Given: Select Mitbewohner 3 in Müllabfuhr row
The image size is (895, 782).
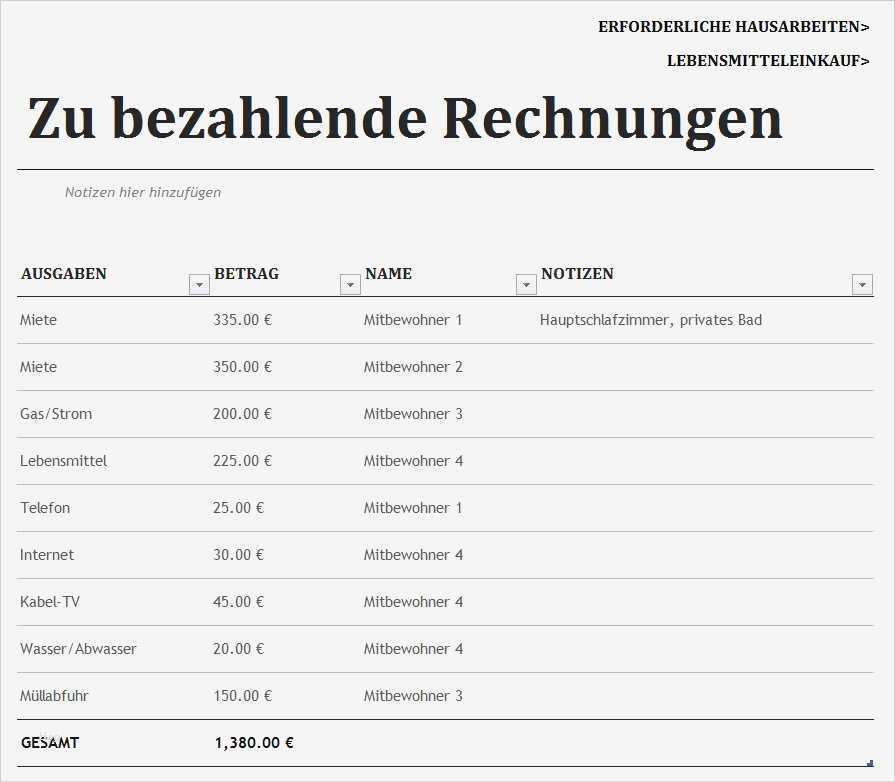Looking at the screenshot, I should click(x=413, y=696).
